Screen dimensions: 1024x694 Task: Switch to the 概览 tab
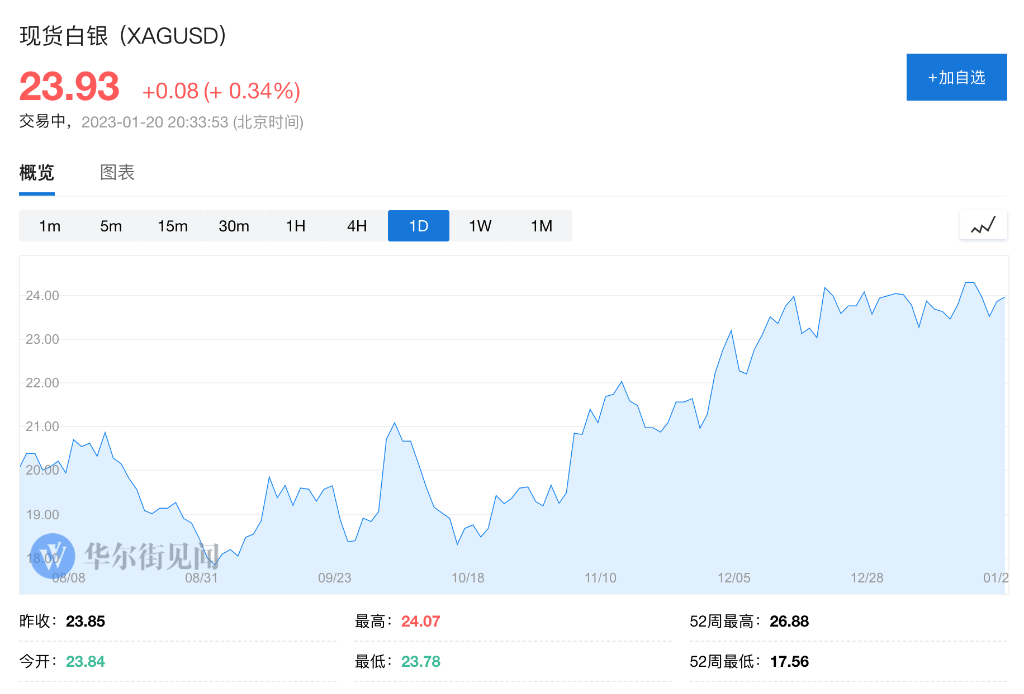pos(37,173)
